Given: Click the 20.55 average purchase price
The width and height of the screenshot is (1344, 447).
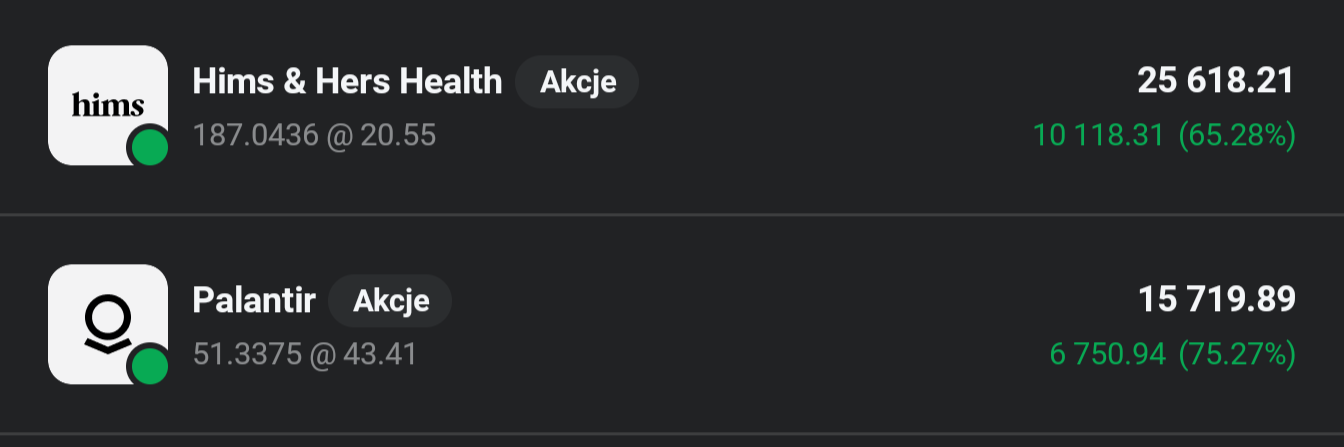Looking at the screenshot, I should click(x=398, y=135).
